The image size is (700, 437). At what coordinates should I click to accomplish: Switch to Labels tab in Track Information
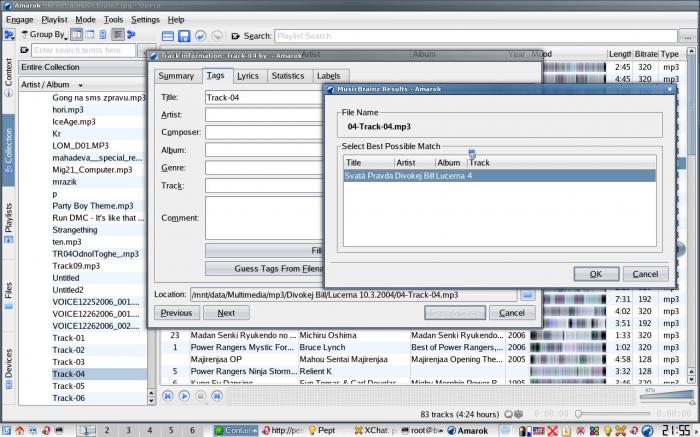tap(329, 76)
